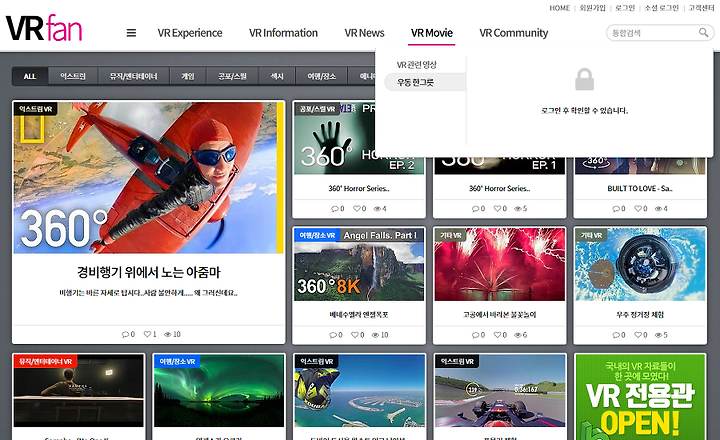Click comment icon on BUILT TO LOVE card
The height and width of the screenshot is (440, 720).
tap(616, 209)
